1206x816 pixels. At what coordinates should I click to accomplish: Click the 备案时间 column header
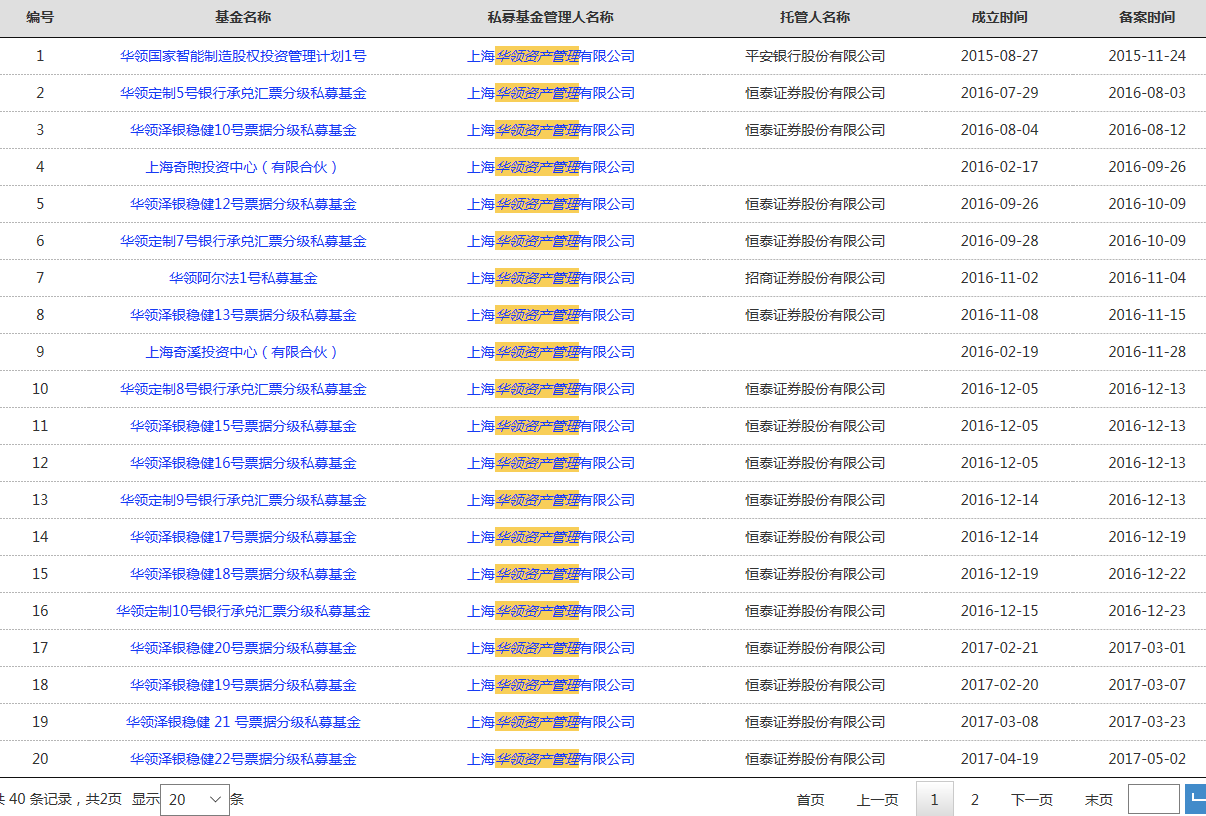coord(1147,18)
